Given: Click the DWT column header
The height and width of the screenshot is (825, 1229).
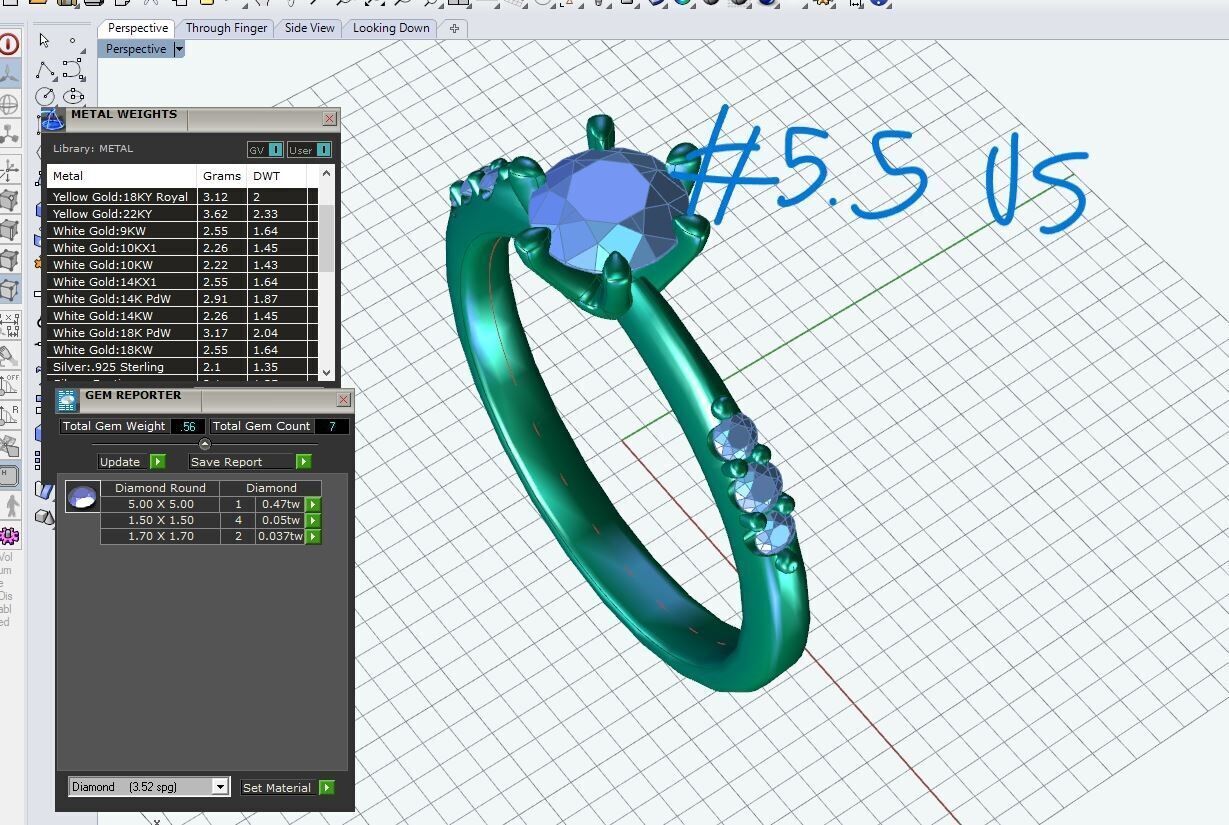Looking at the screenshot, I should coord(278,176).
